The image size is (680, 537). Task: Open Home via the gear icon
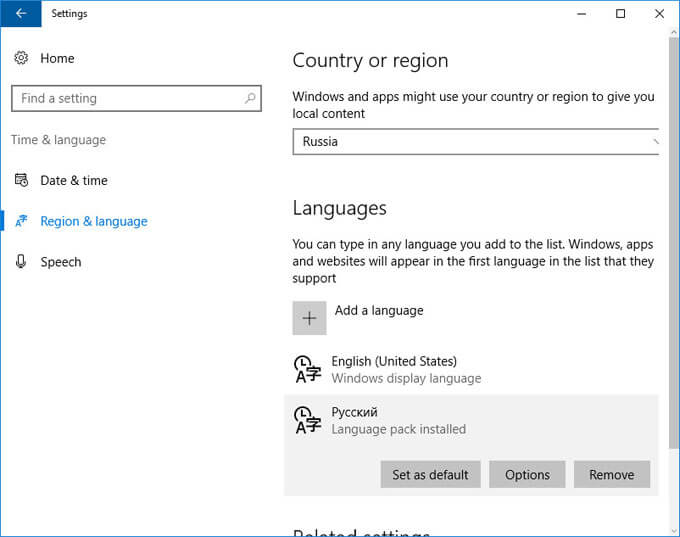coord(21,58)
